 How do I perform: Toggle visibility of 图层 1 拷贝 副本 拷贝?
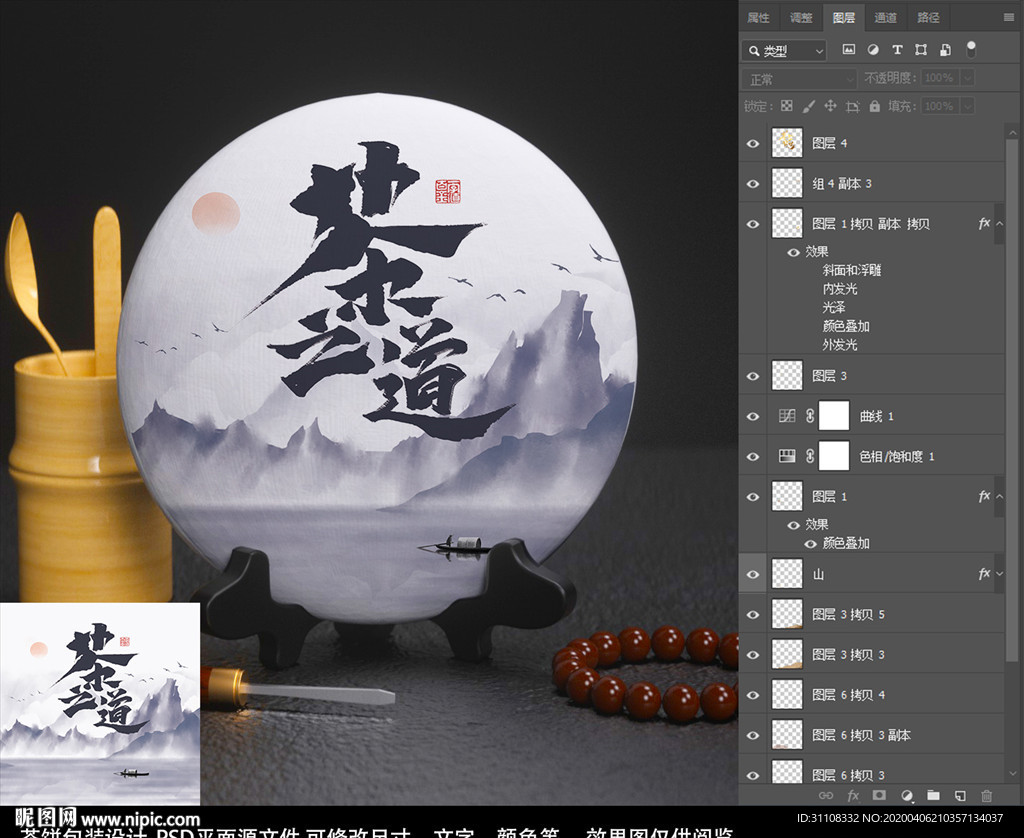coord(752,224)
